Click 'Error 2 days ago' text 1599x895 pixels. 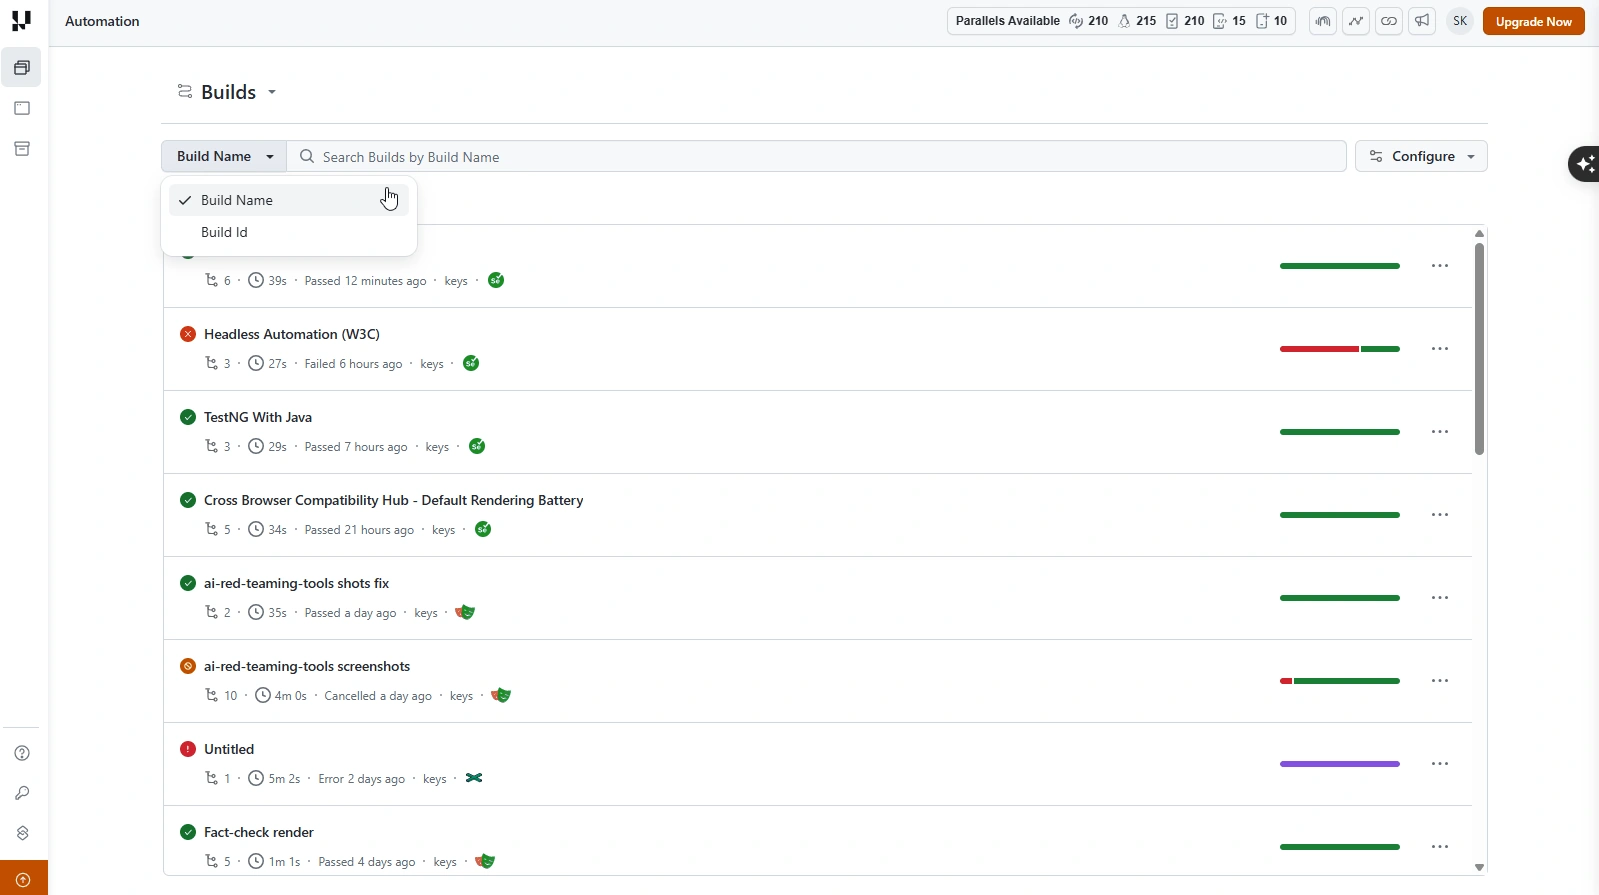(x=362, y=779)
